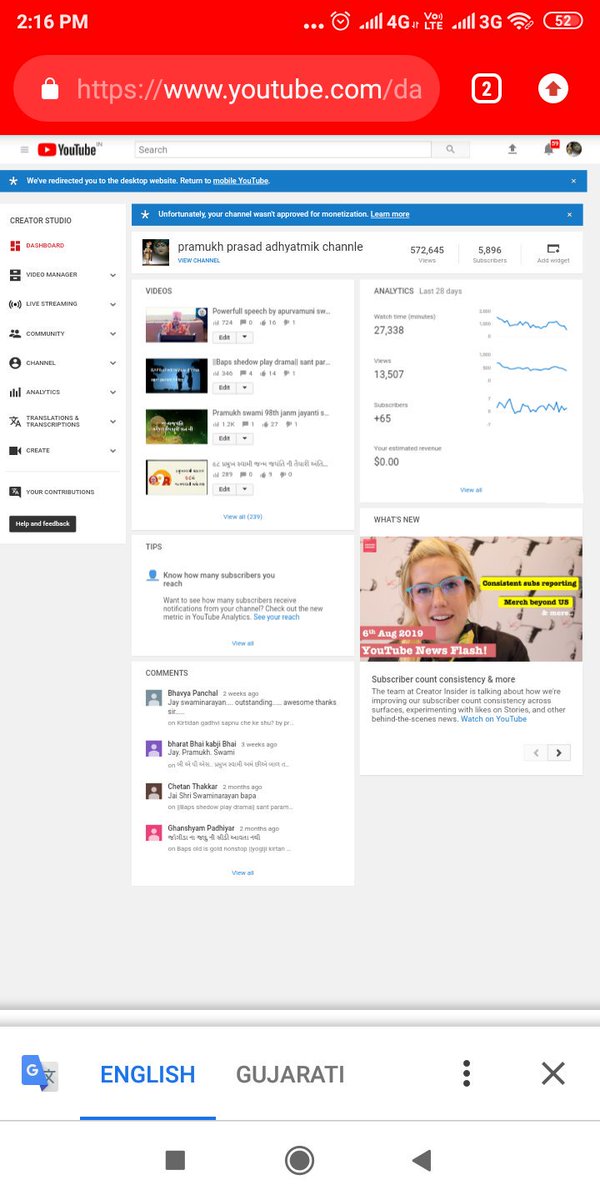This screenshot has width=600, height=1200.
Task: Click the Watch on YouTube link
Action: [x=493, y=719]
